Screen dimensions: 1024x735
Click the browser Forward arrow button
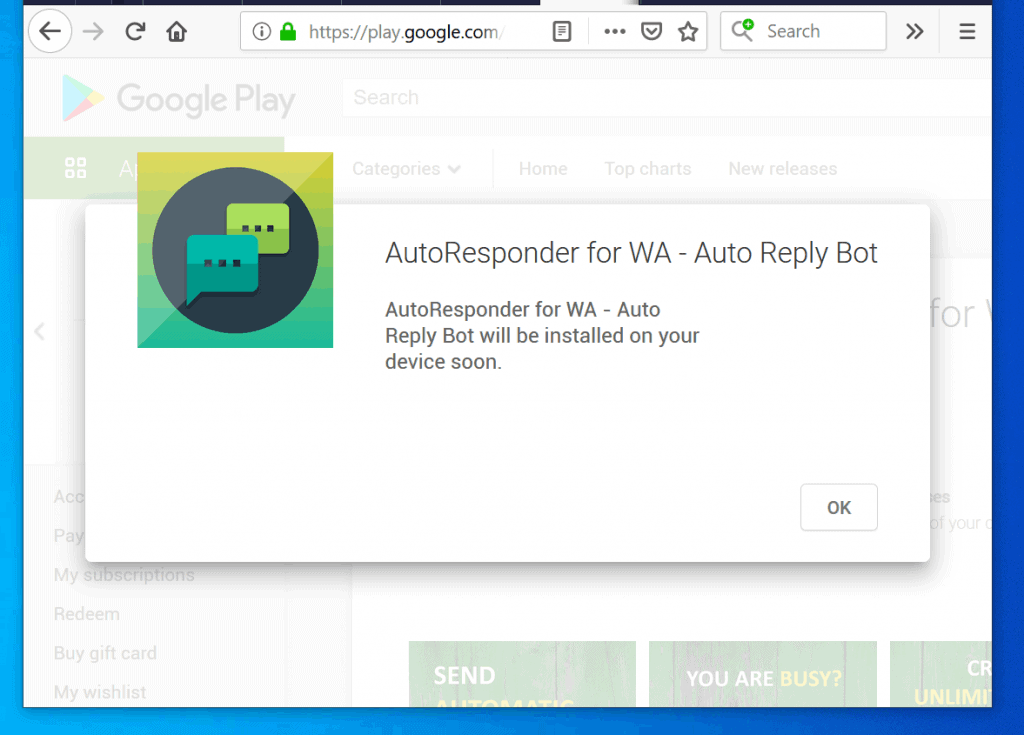click(x=93, y=31)
